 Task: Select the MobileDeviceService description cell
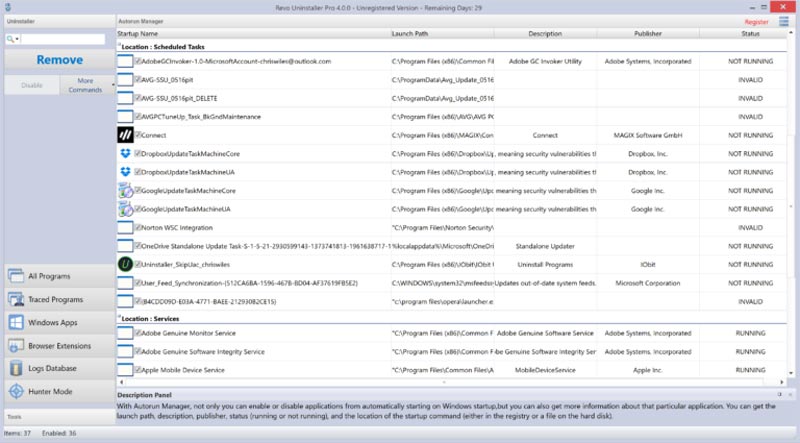[545, 370]
